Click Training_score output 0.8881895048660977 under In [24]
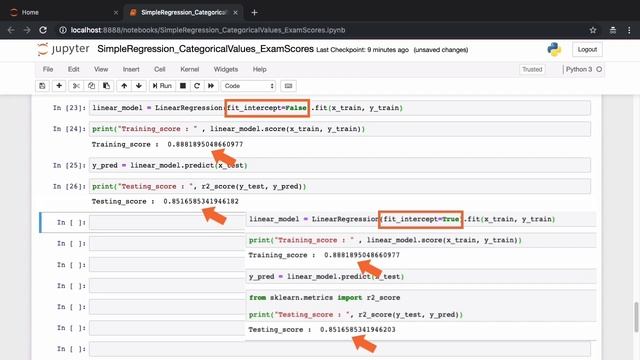 167,144
